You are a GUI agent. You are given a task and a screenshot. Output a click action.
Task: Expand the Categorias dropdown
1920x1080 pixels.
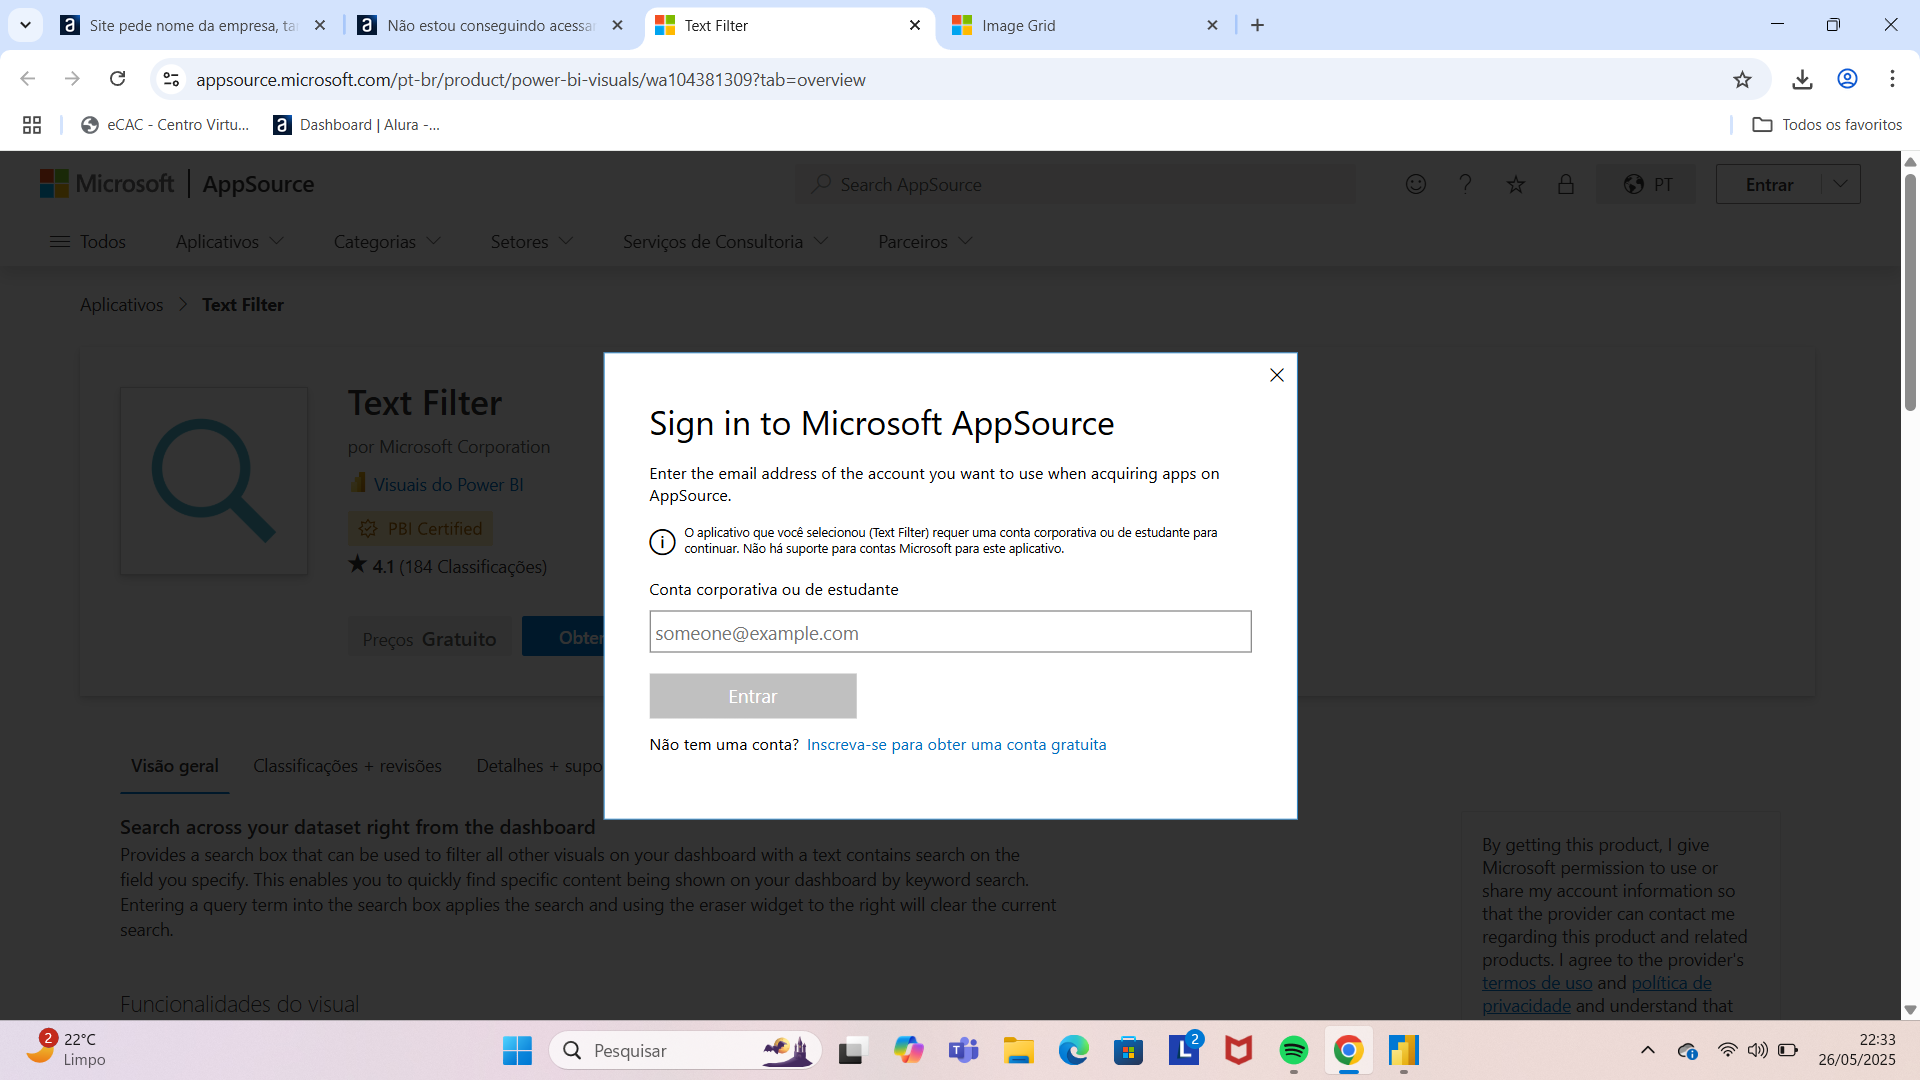pyautogui.click(x=387, y=242)
